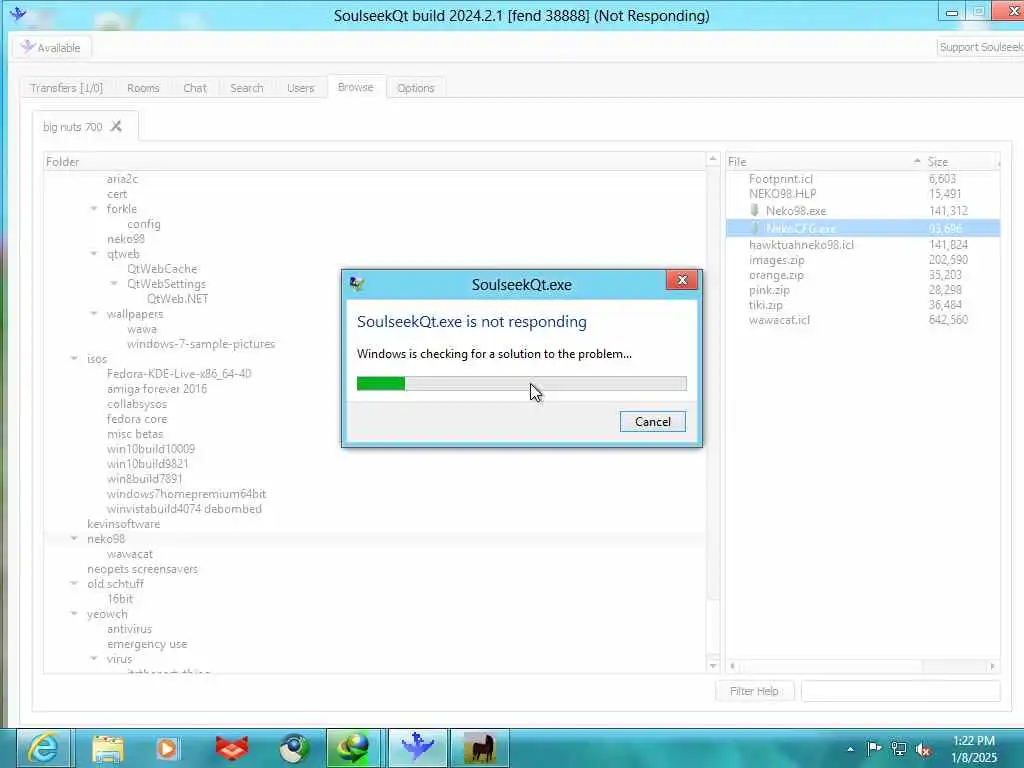1024x768 pixels.
Task: Cancel the not responding dialog
Action: [x=652, y=421]
